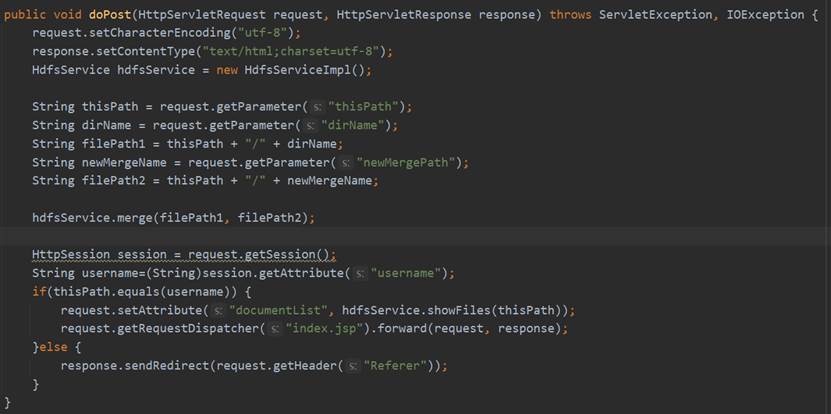Click HttpServletResponse parameter type
The image size is (831, 414).
pos(403,15)
